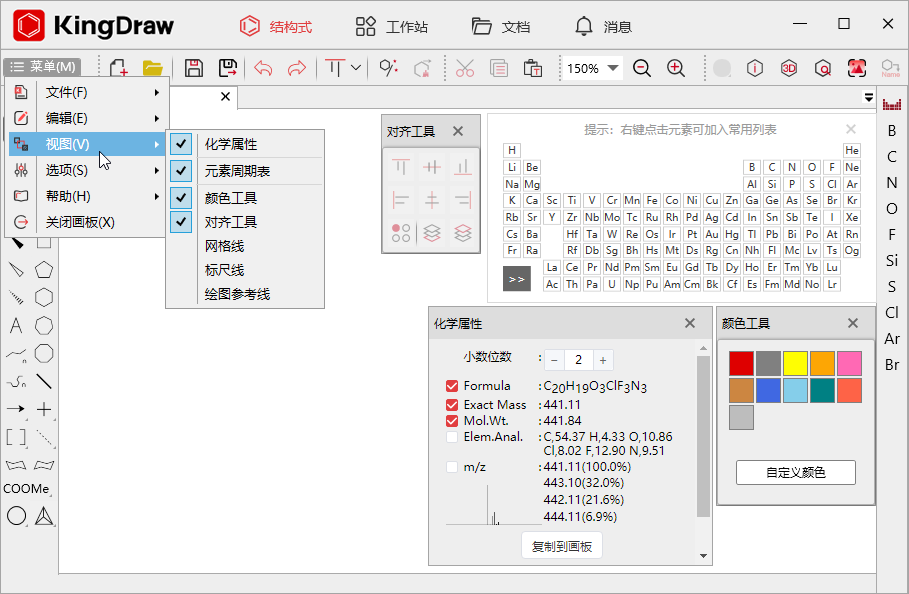This screenshot has height=594, width=909.
Task: Open the 3D view icon
Action: (x=789, y=68)
